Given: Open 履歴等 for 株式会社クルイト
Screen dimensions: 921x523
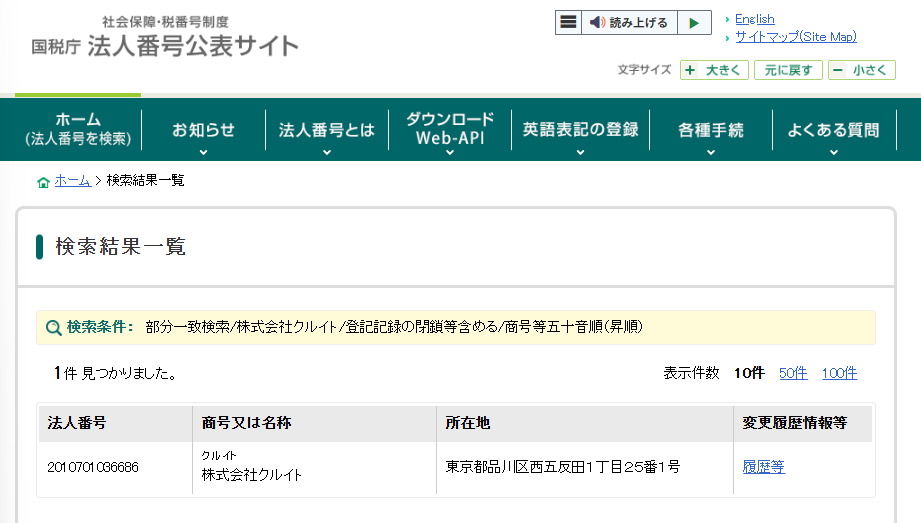Looking at the screenshot, I should click(x=763, y=467).
